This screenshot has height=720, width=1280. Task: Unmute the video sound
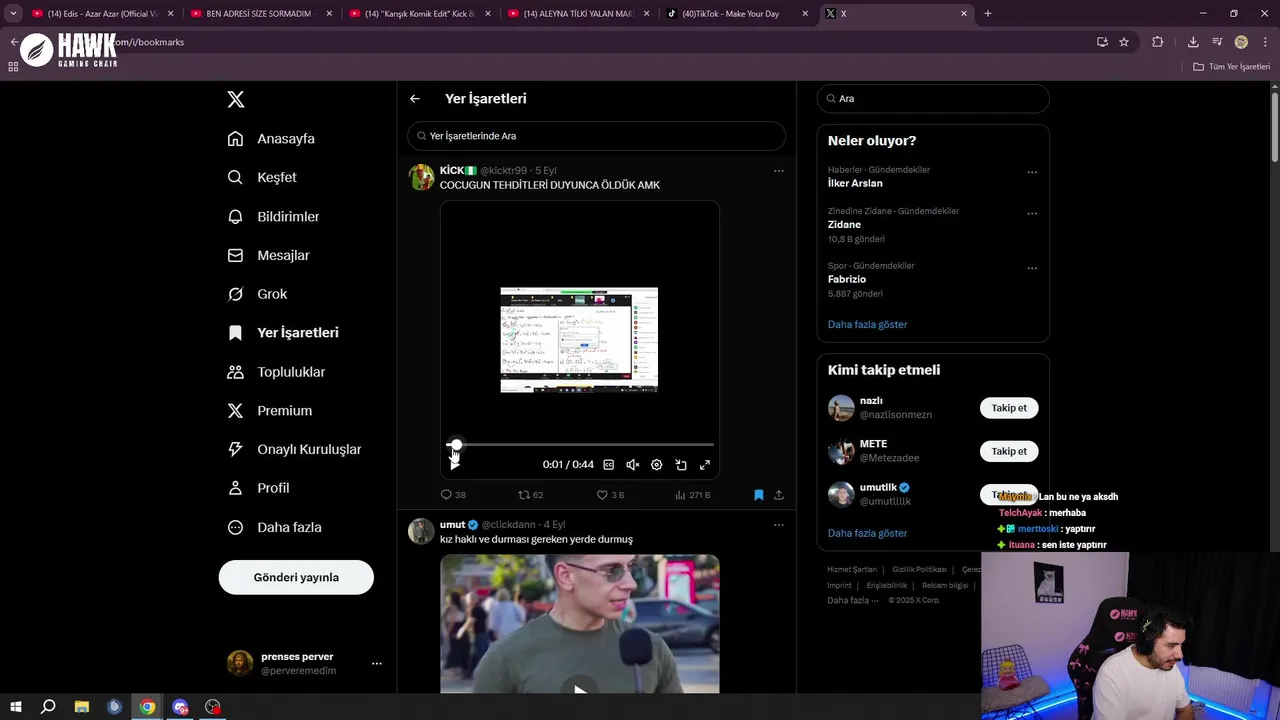pos(632,465)
